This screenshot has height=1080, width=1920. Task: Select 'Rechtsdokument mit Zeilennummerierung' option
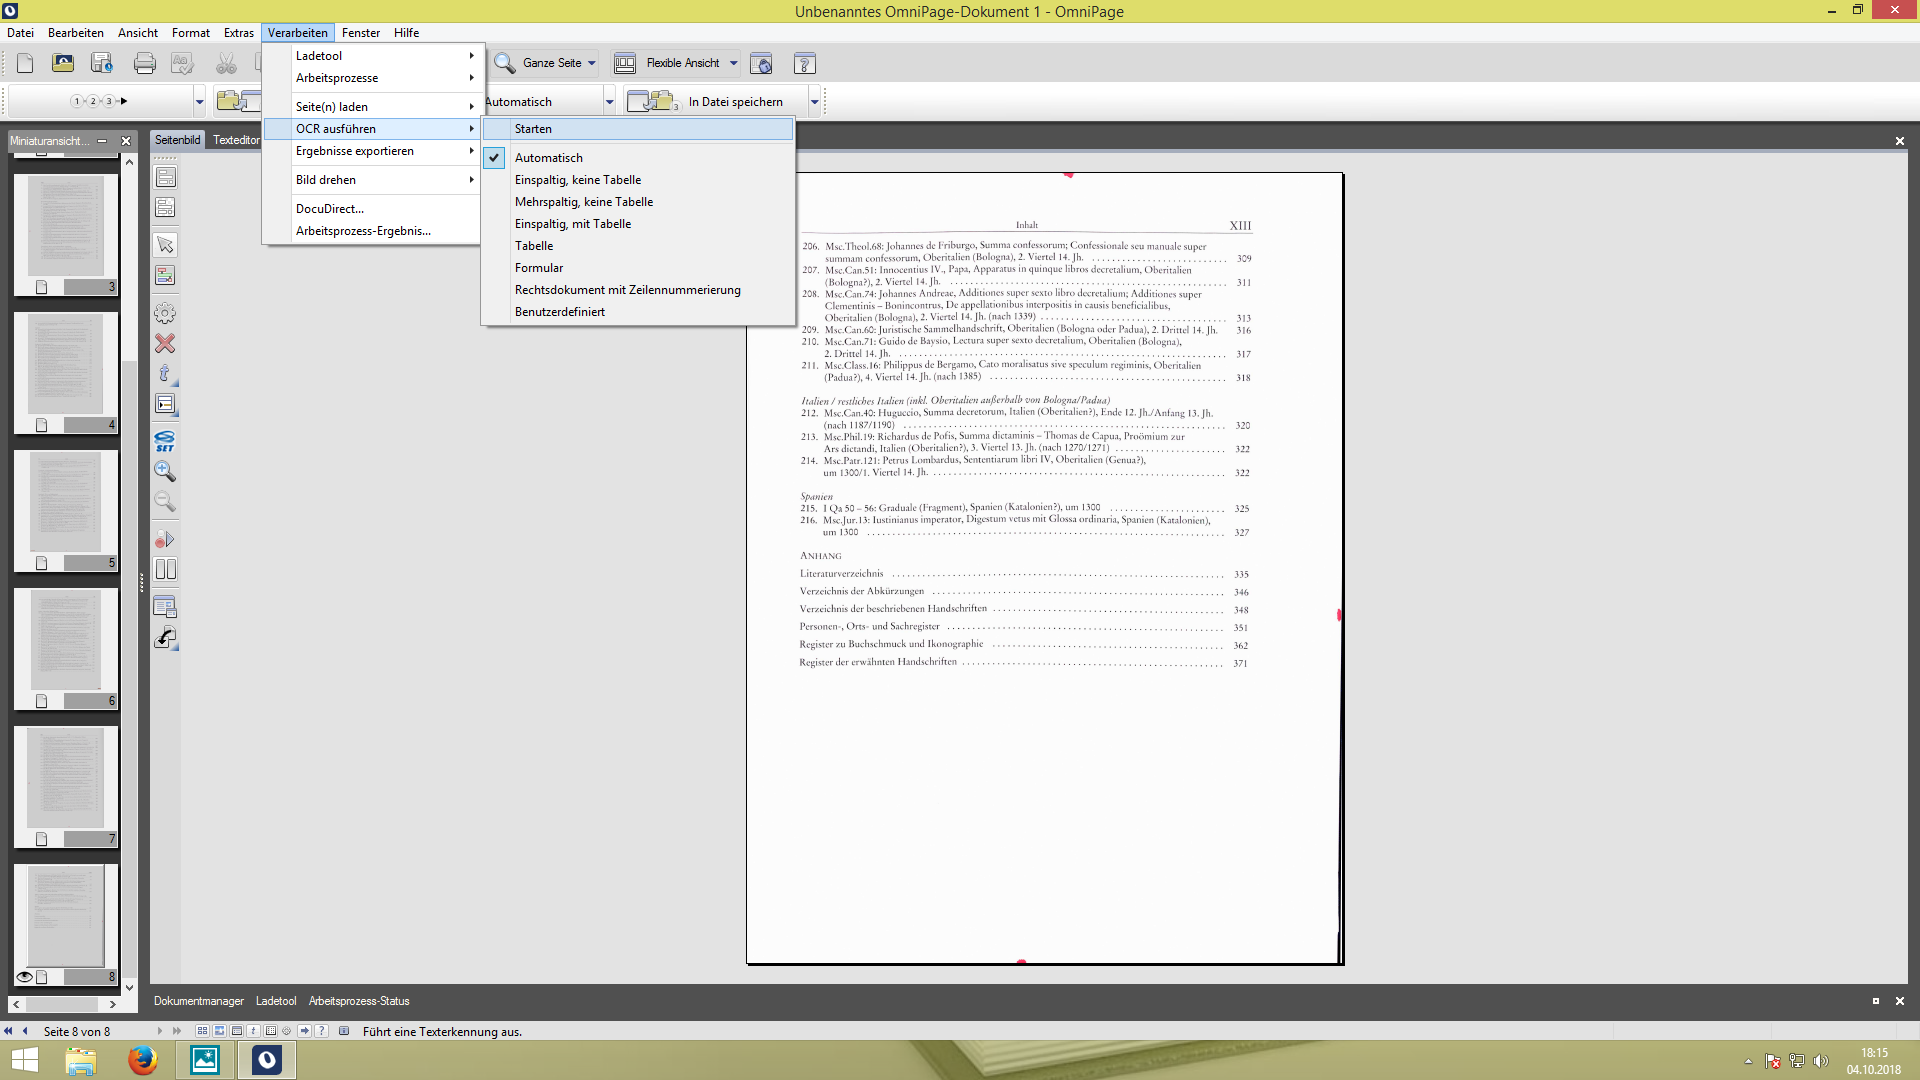tap(638, 290)
